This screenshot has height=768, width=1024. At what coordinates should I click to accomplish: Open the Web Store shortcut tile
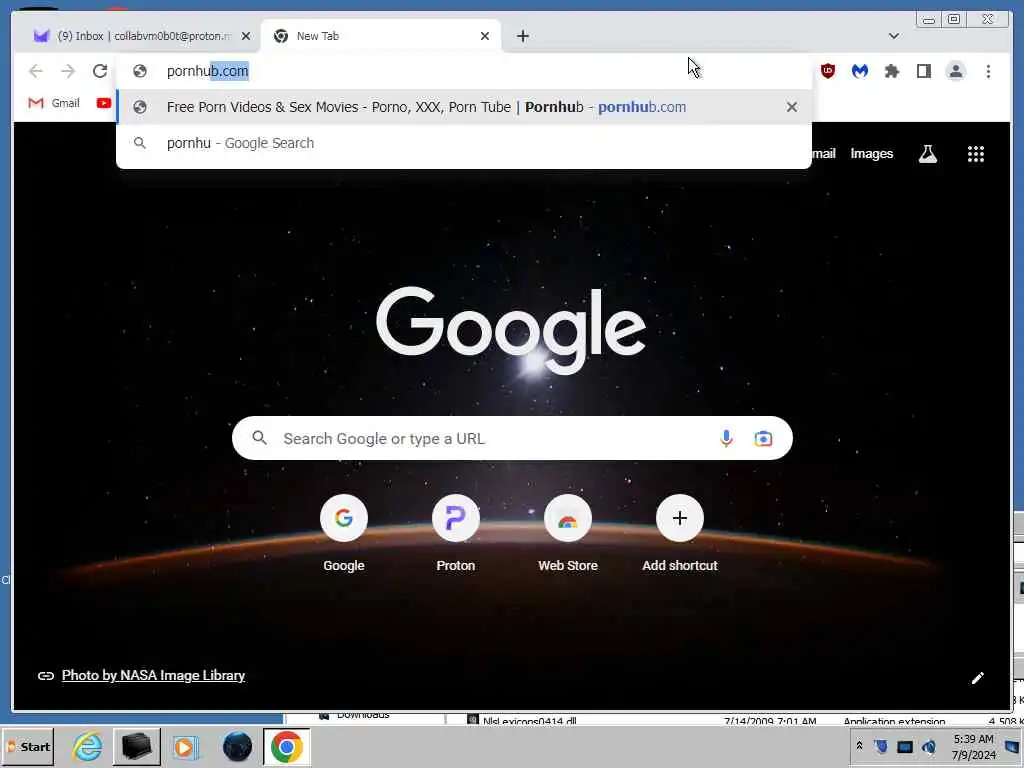click(x=568, y=532)
